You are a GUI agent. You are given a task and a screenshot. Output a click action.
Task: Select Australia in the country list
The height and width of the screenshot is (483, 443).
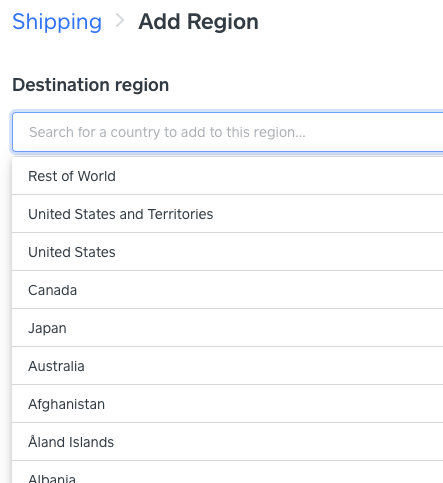pyautogui.click(x=228, y=366)
